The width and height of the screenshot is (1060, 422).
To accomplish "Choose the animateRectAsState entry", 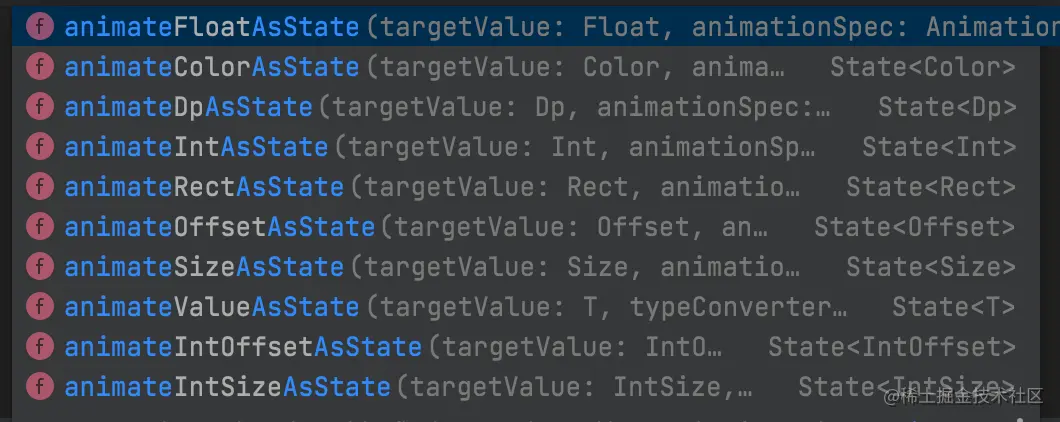I will [x=526, y=187].
